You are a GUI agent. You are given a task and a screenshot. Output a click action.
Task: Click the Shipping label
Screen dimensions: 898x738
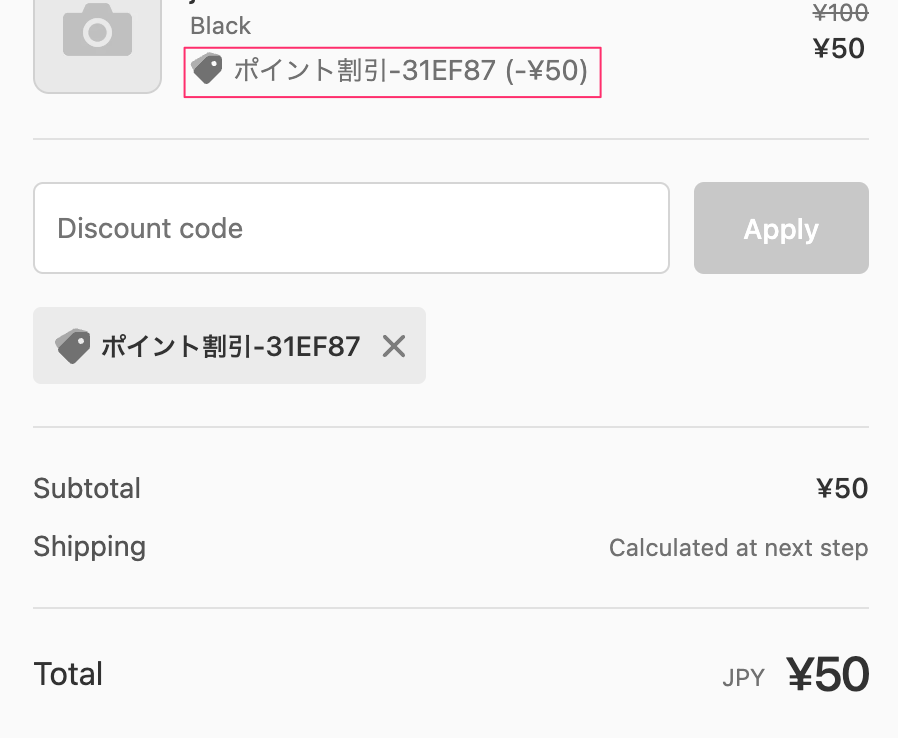click(x=90, y=547)
